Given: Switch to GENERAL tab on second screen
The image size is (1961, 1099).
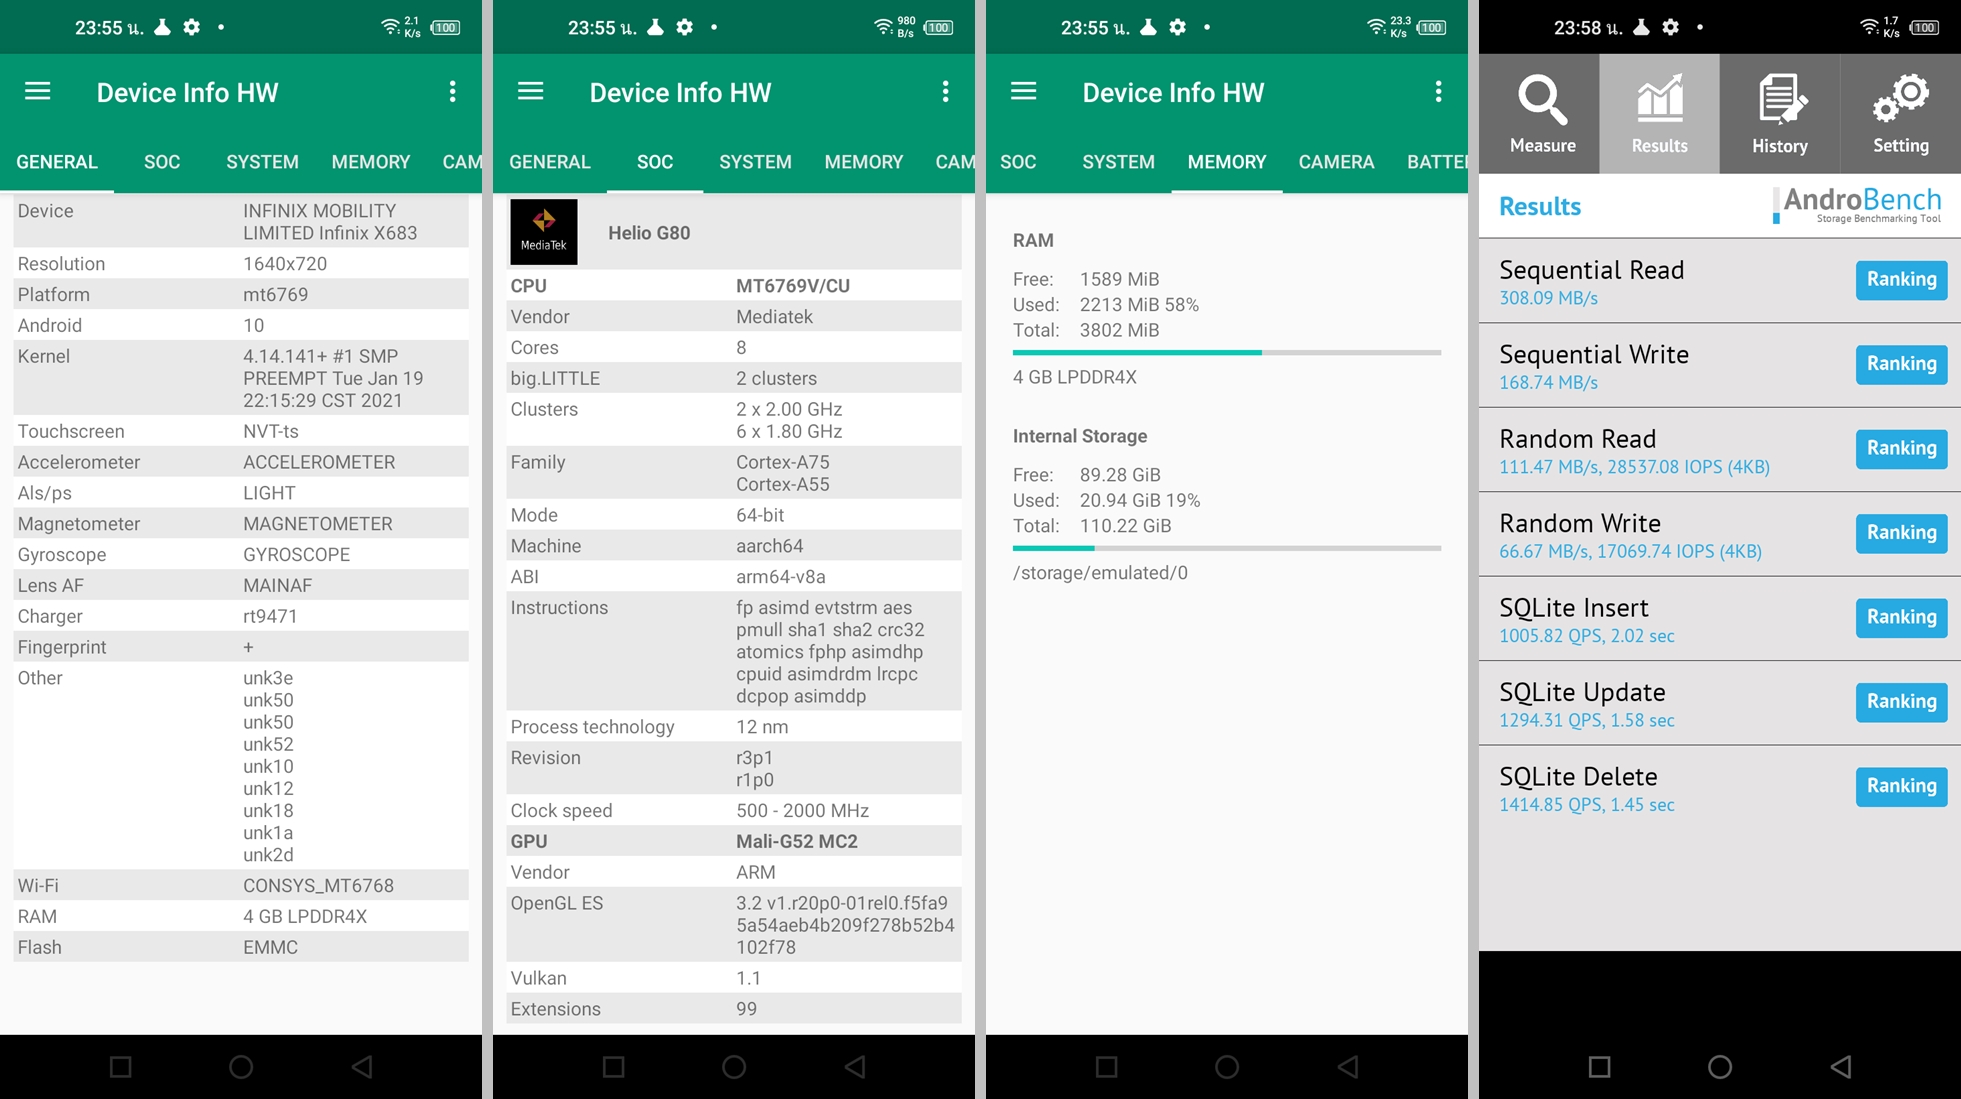Looking at the screenshot, I should (x=550, y=162).
